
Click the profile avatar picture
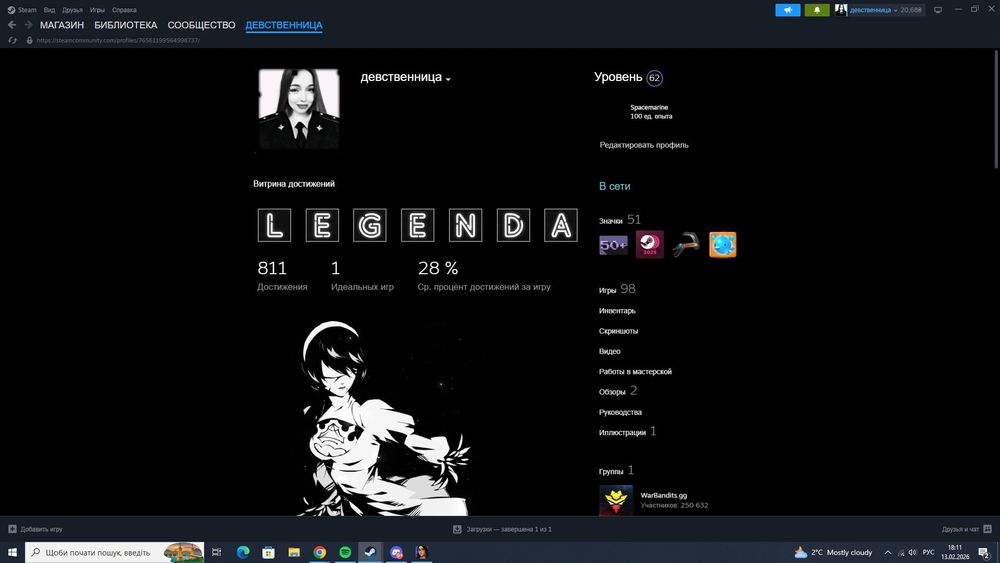pyautogui.click(x=298, y=109)
